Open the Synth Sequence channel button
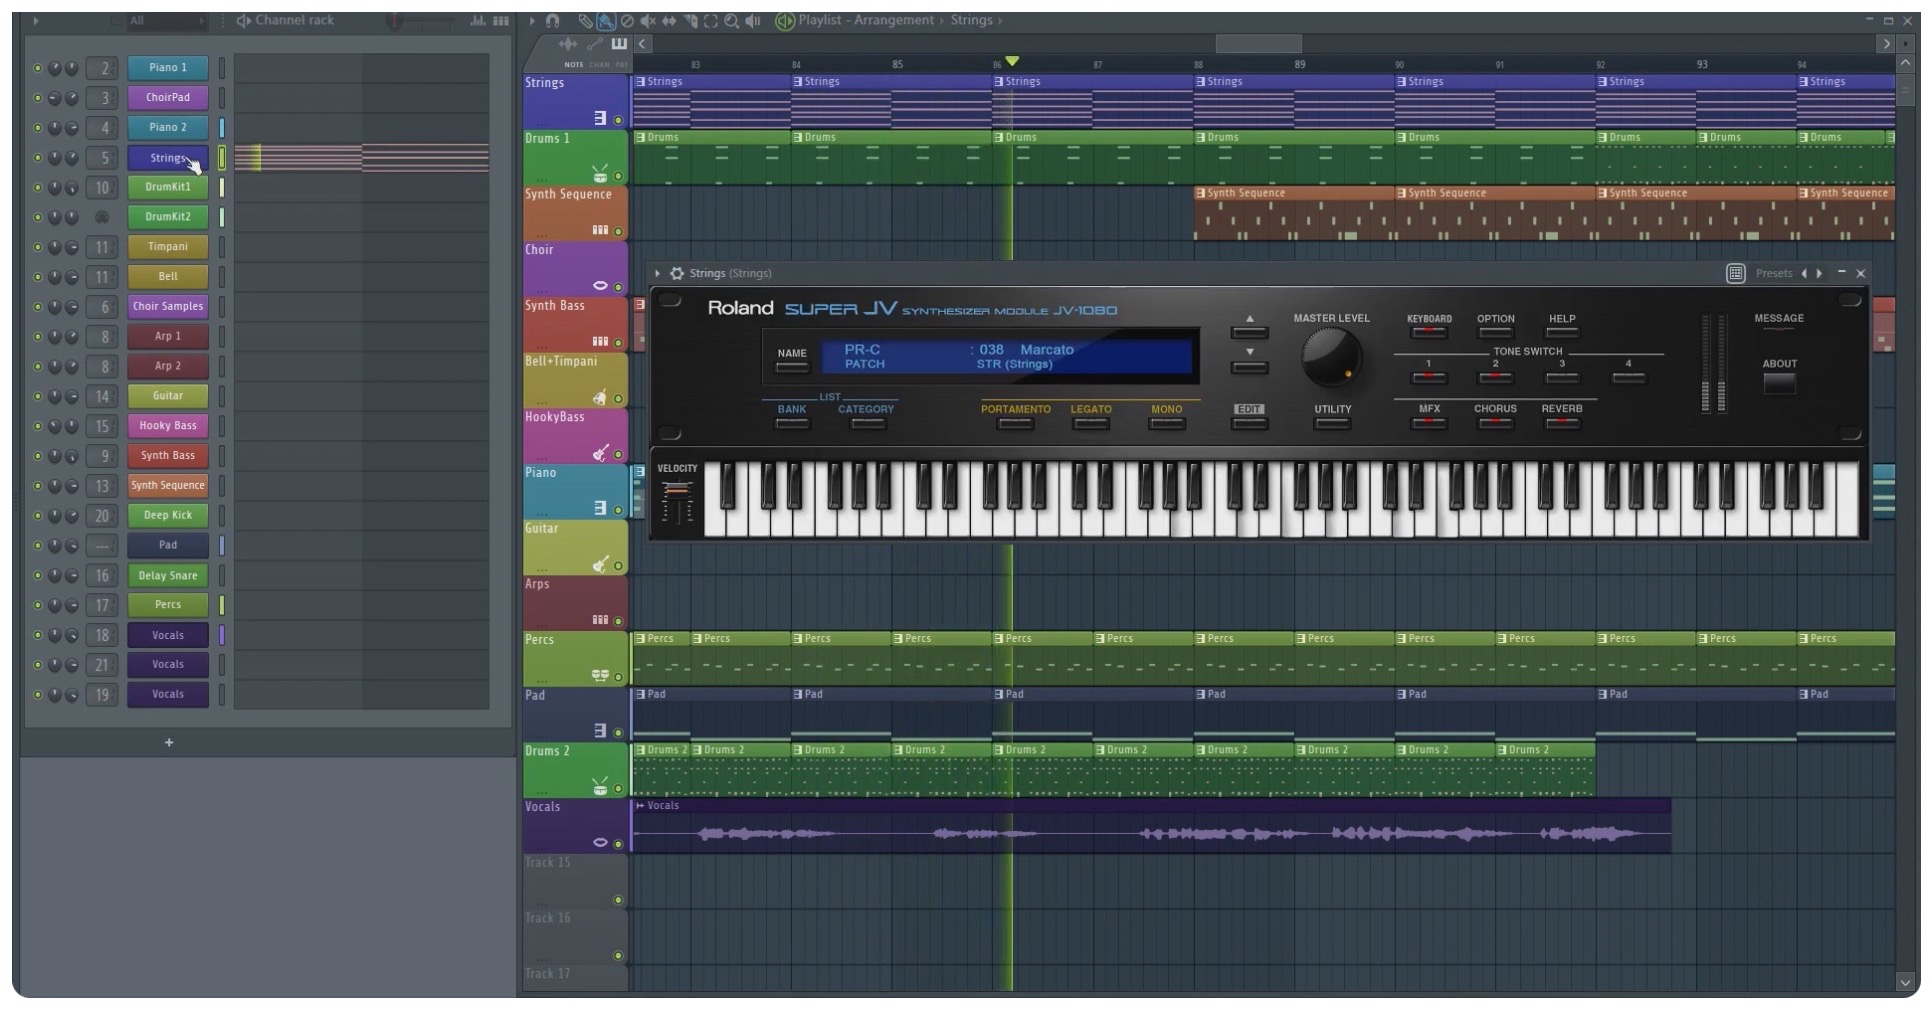Screen dimensions: 1932x1012 168,485
